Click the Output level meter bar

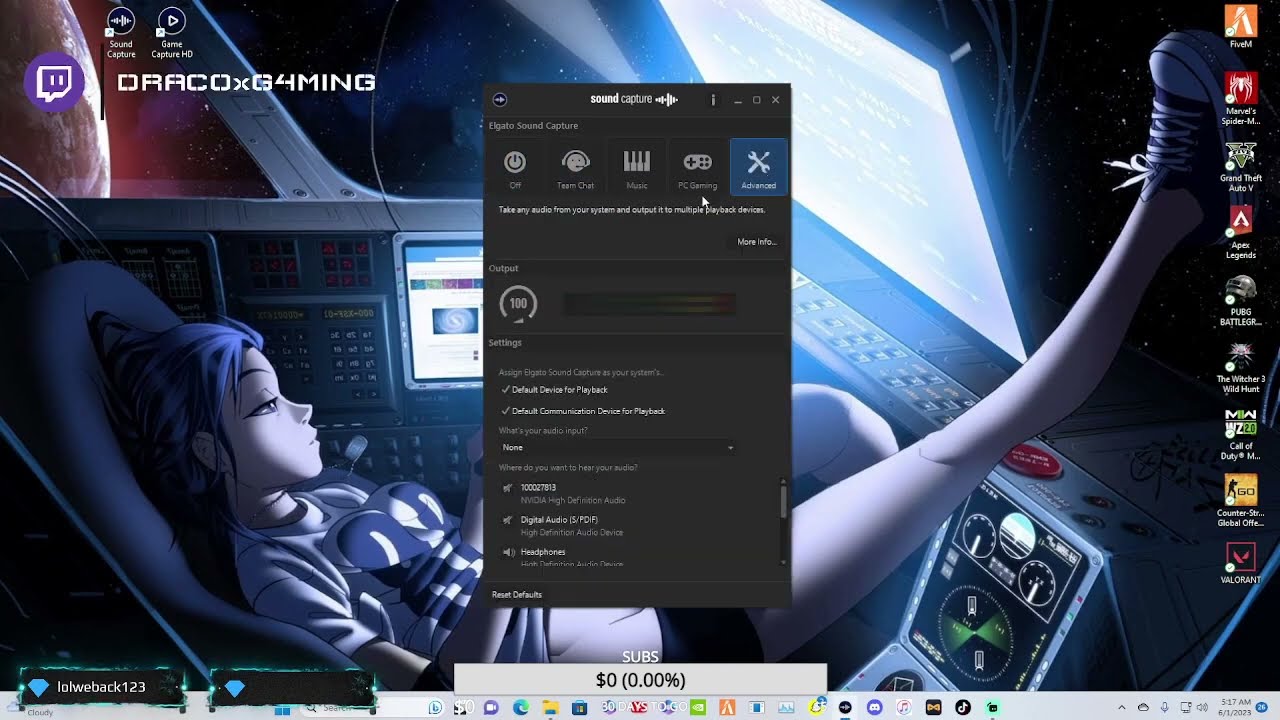coord(650,304)
